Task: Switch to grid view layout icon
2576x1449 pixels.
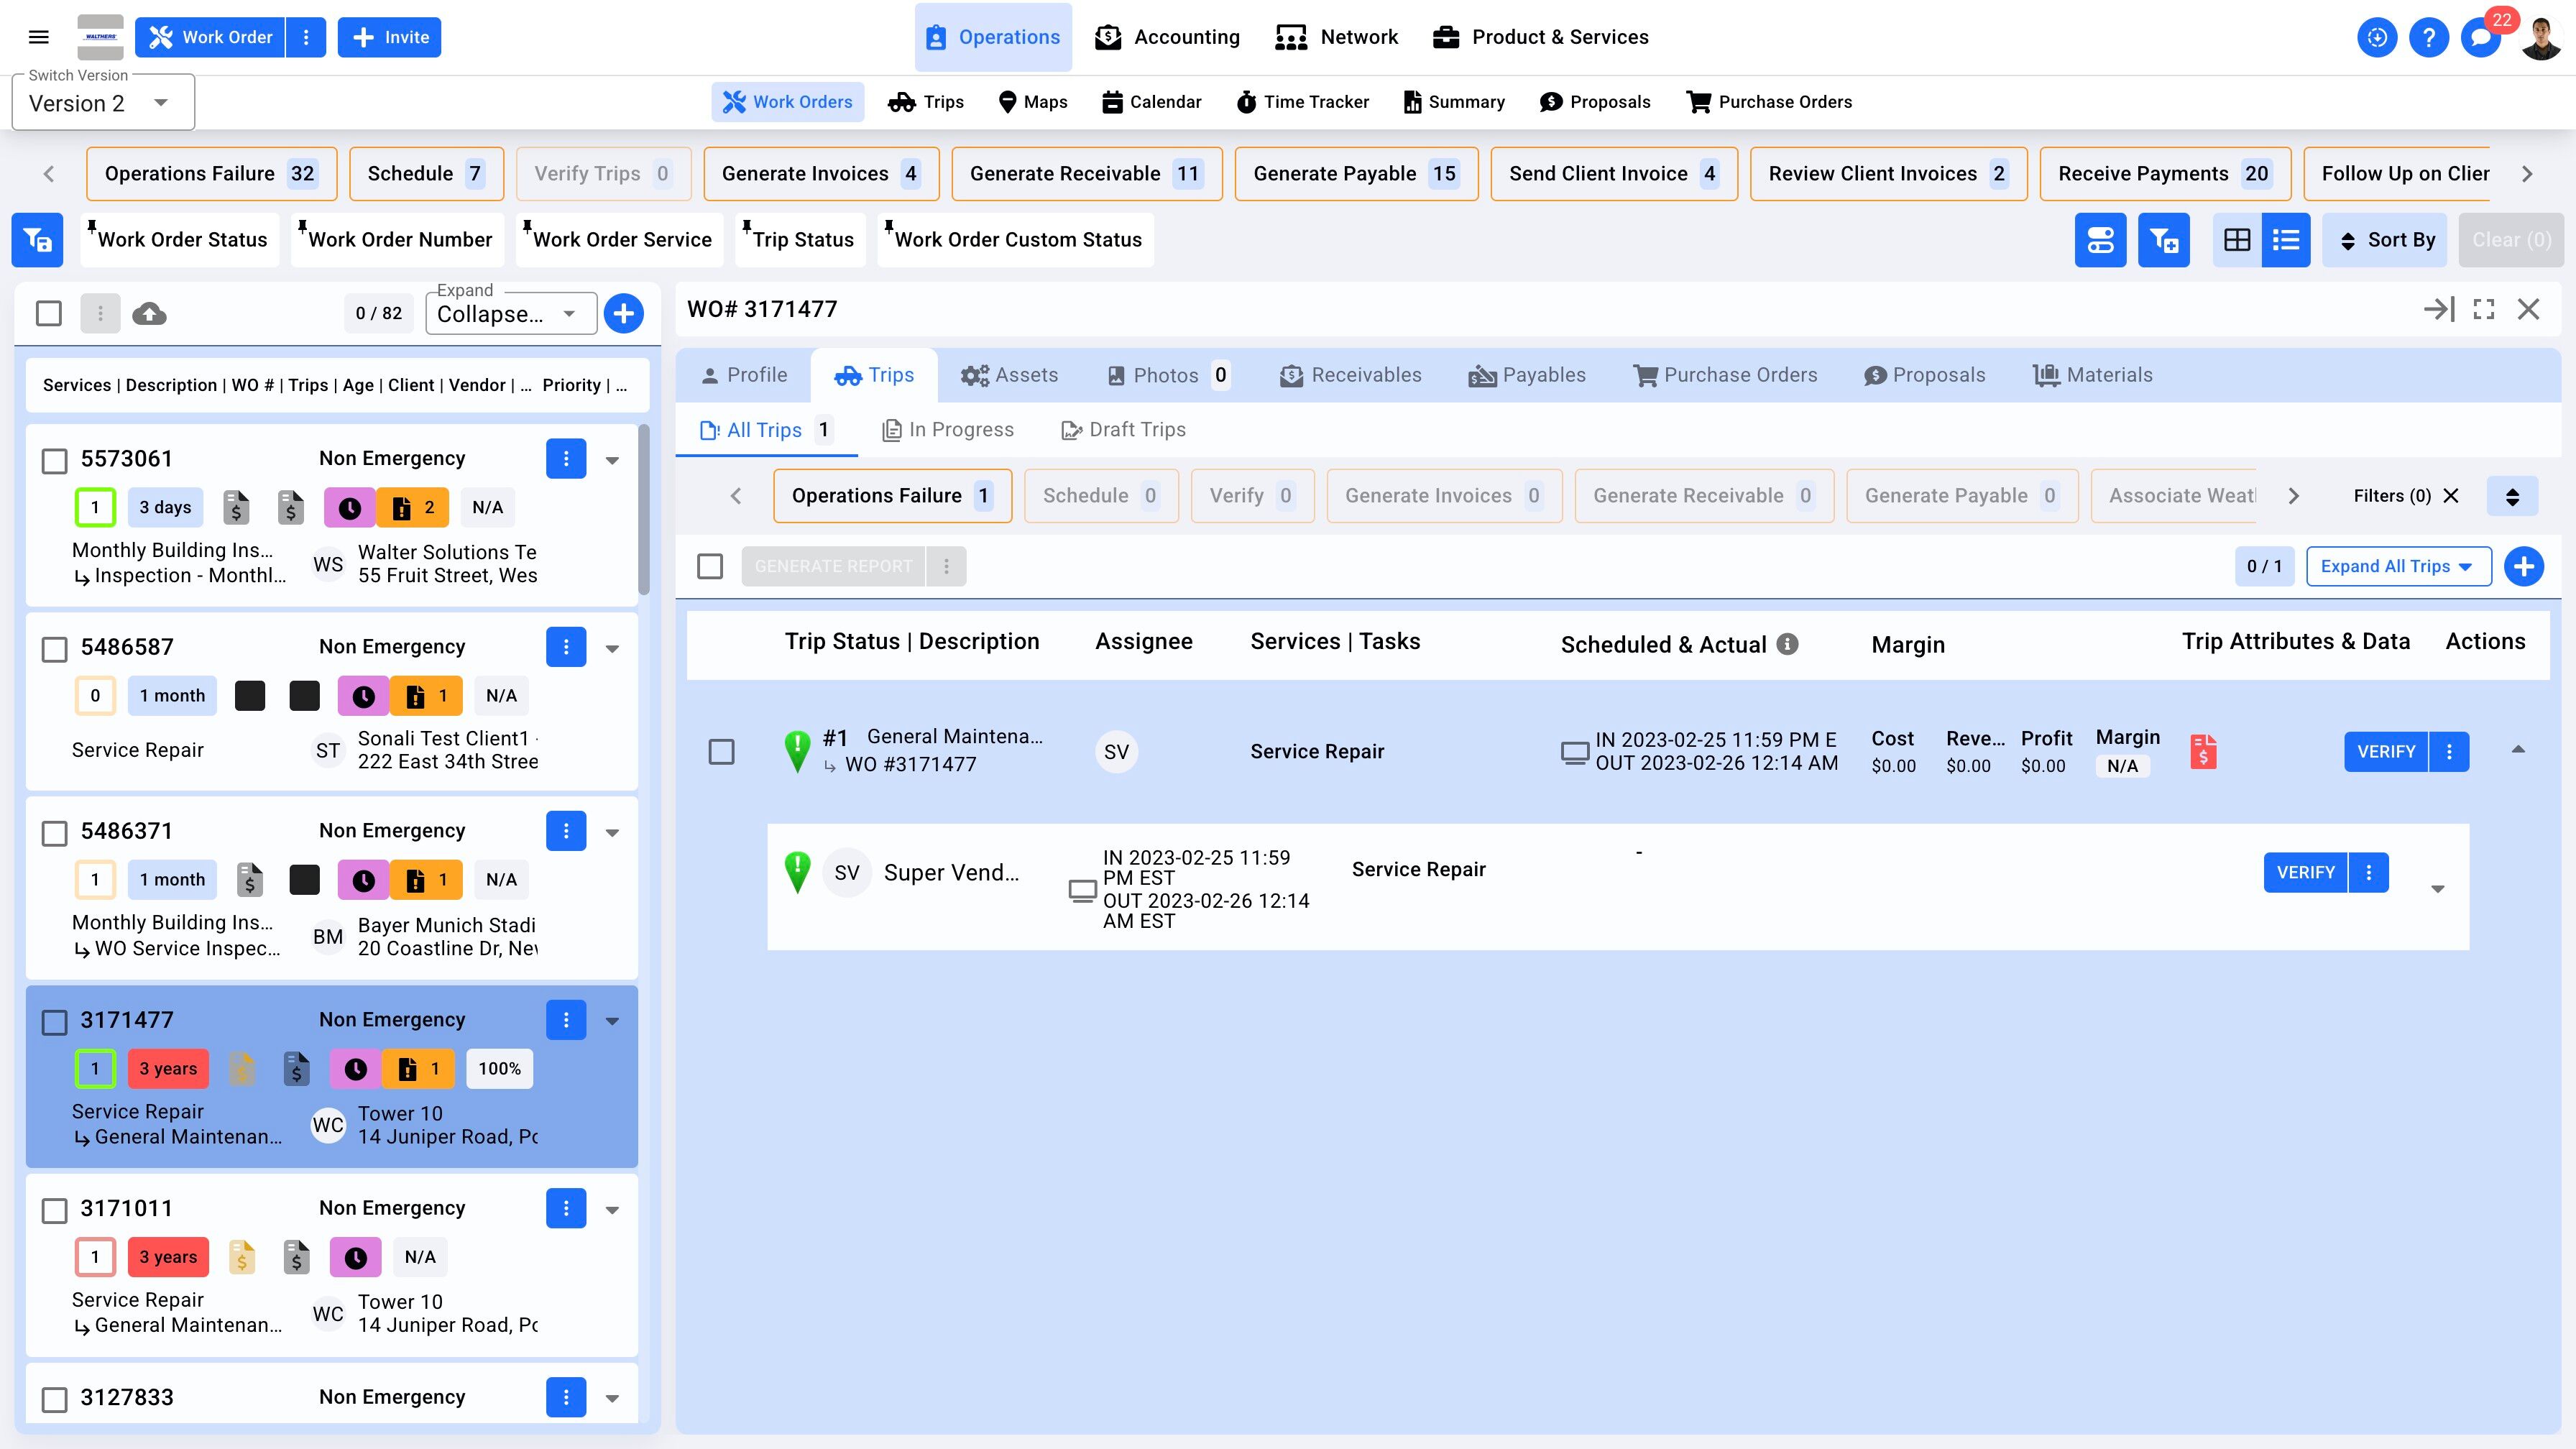Action: tap(2237, 240)
